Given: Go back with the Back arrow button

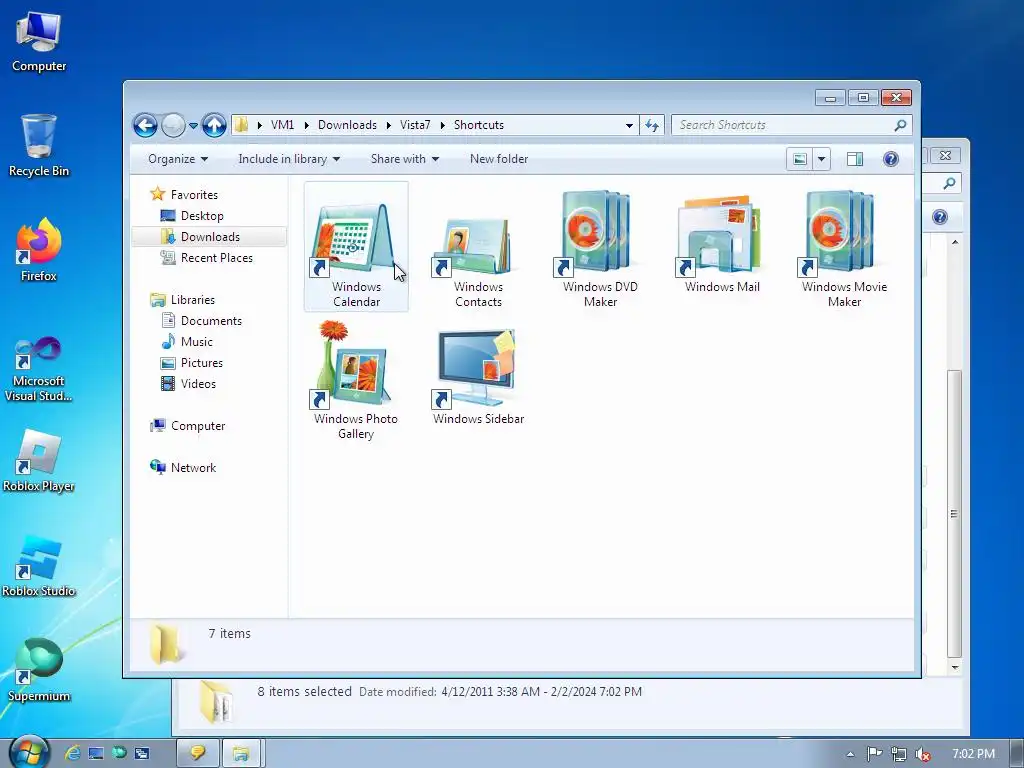Looking at the screenshot, I should (x=145, y=125).
